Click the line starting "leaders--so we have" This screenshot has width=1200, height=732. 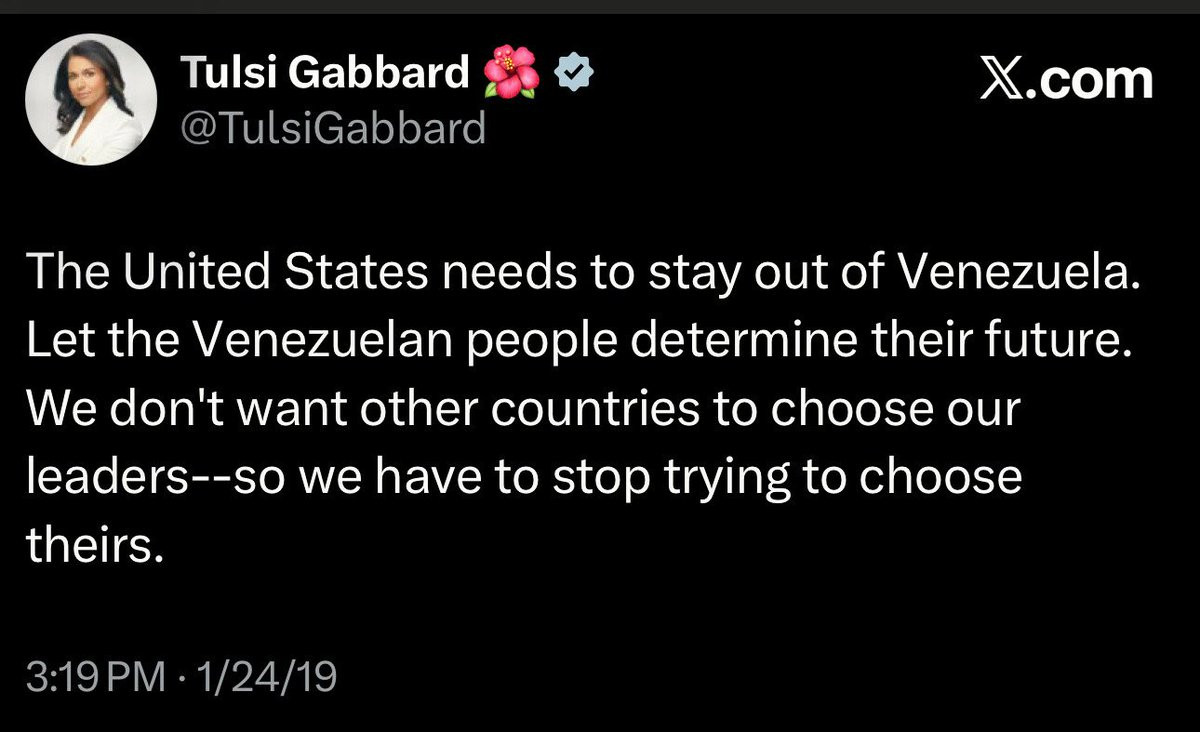[525, 478]
